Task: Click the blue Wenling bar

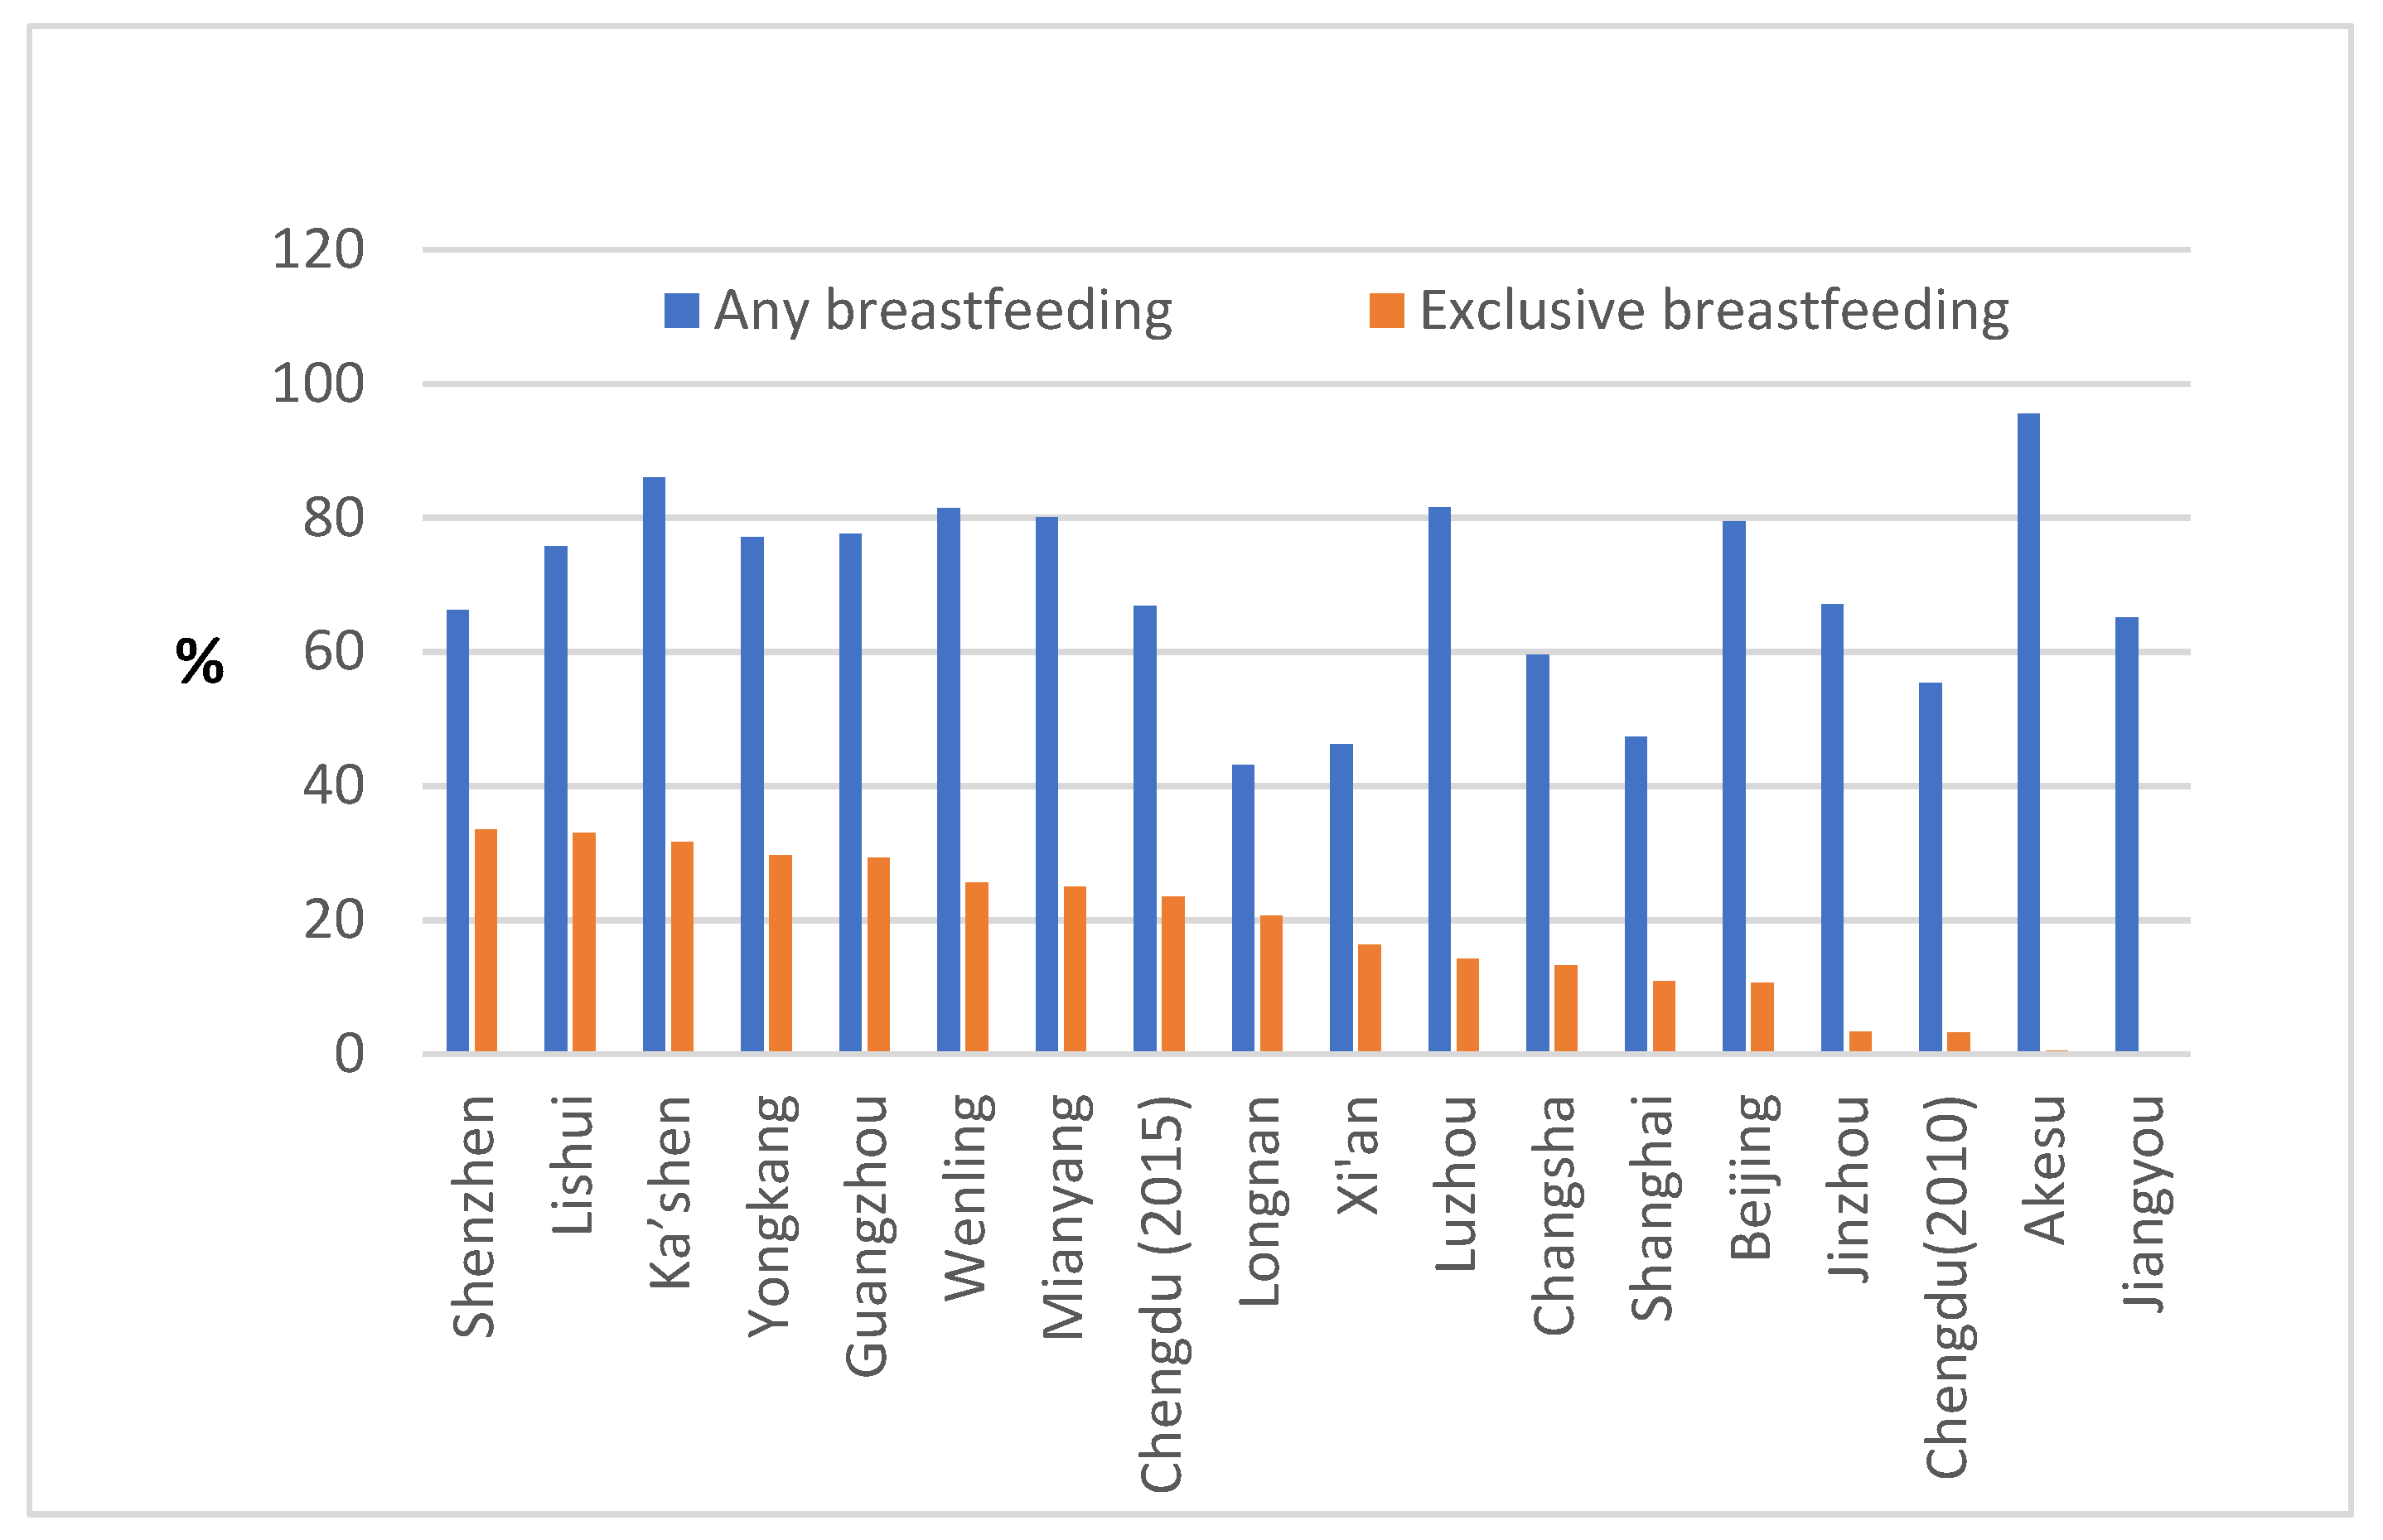Action: pyautogui.click(x=948, y=780)
